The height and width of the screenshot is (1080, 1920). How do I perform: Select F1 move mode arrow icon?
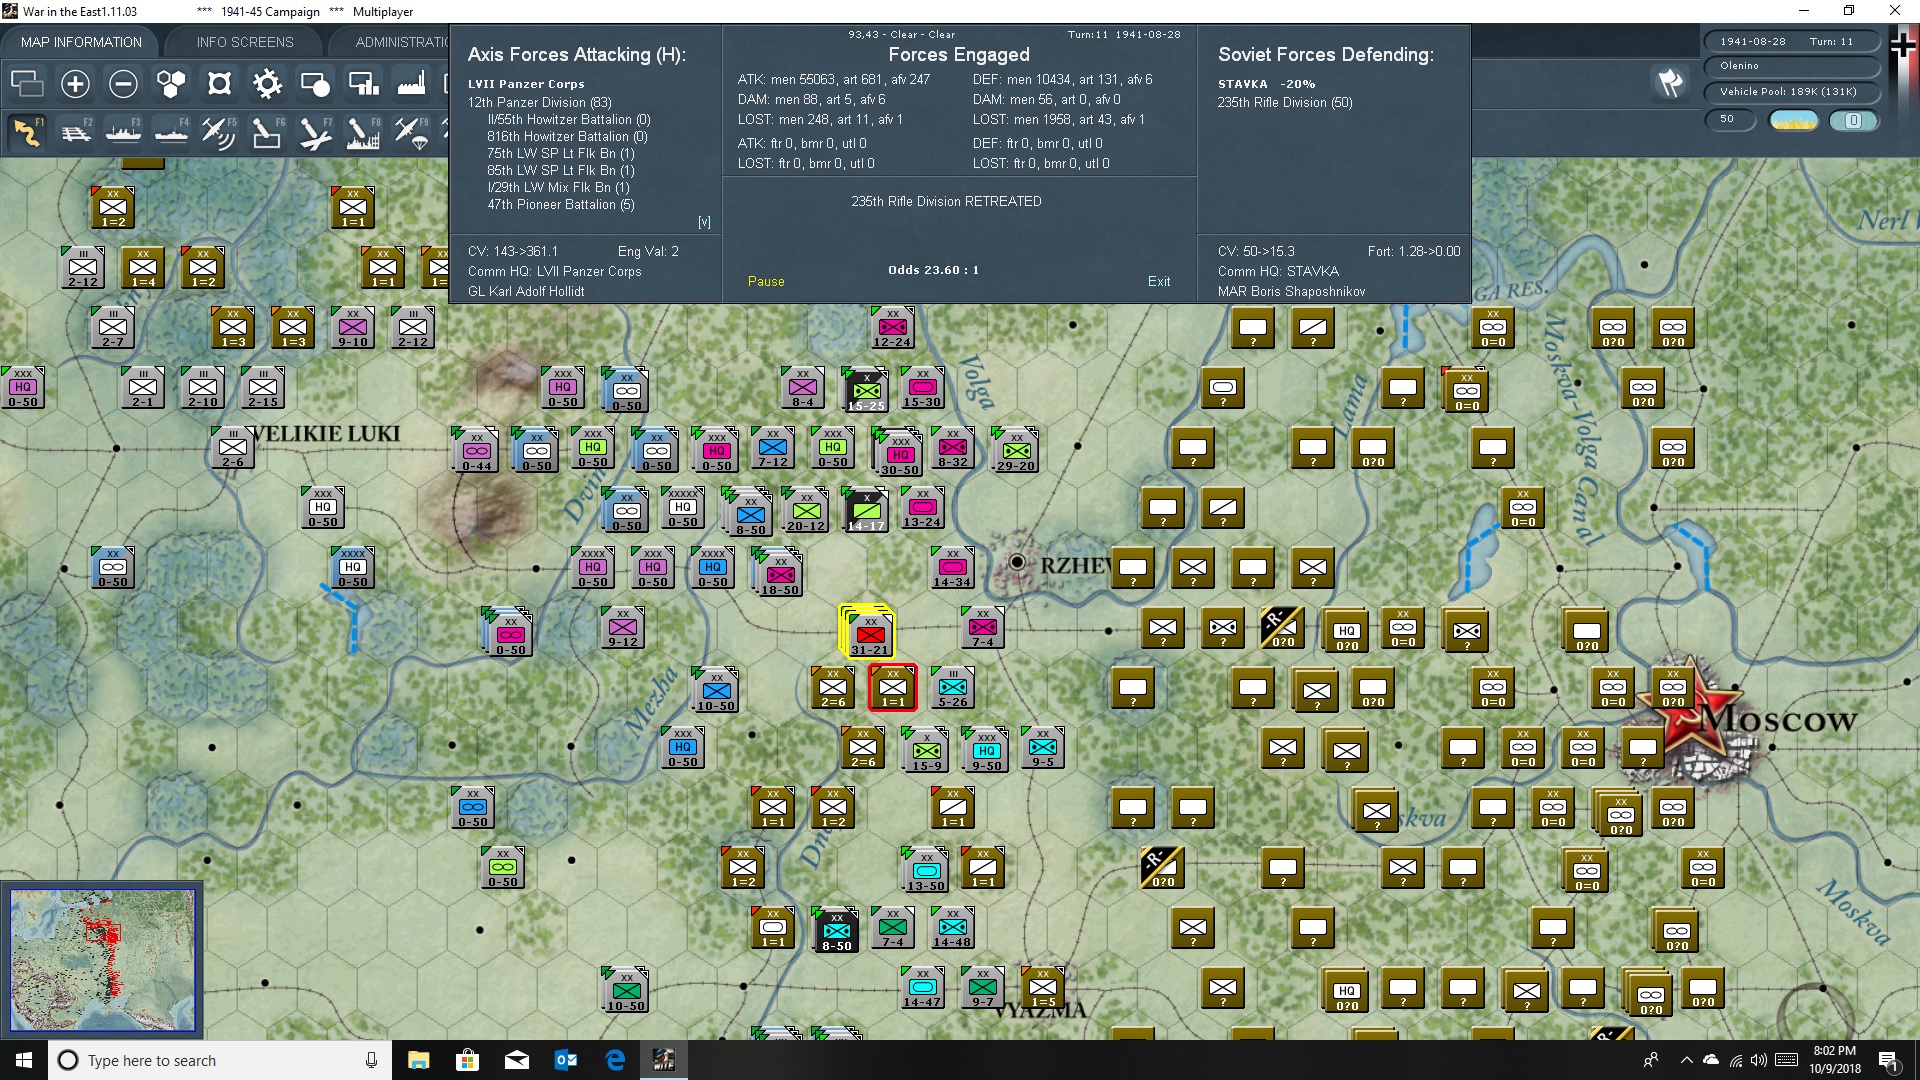[x=27, y=132]
